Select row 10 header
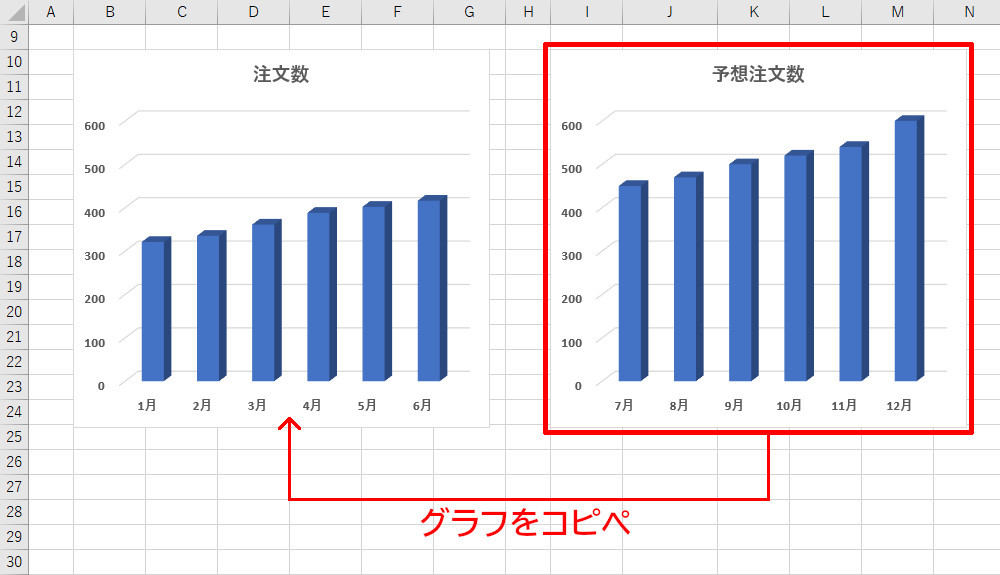 point(14,62)
